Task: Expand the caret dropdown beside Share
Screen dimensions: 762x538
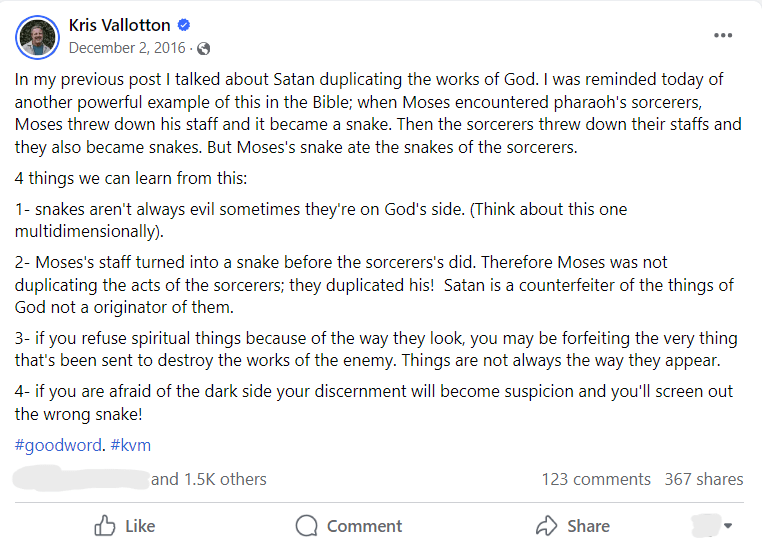Action: [728, 526]
